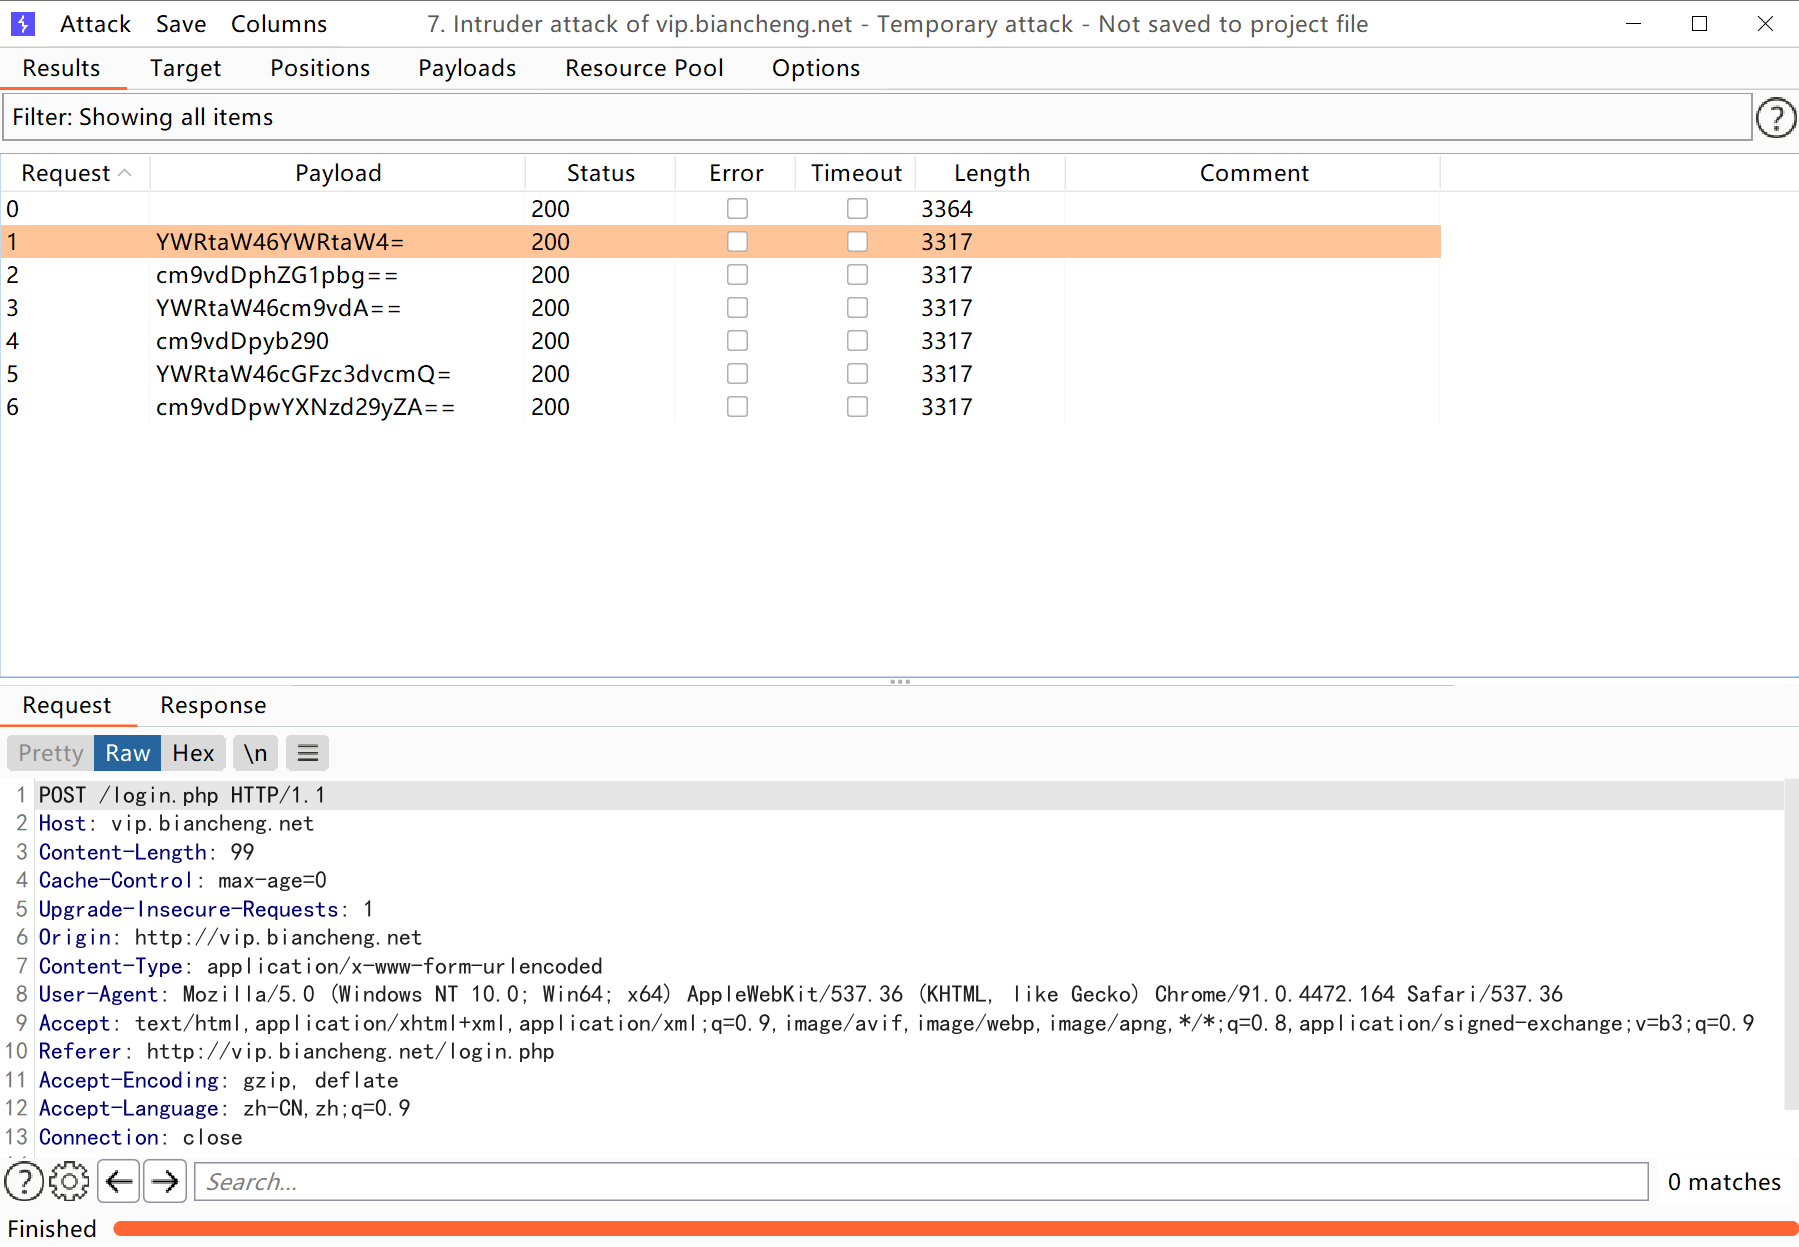The height and width of the screenshot is (1247, 1799).
Task: Toggle Timeout checkbox for YWRtaW46YWRtaW4= row
Action: point(857,241)
